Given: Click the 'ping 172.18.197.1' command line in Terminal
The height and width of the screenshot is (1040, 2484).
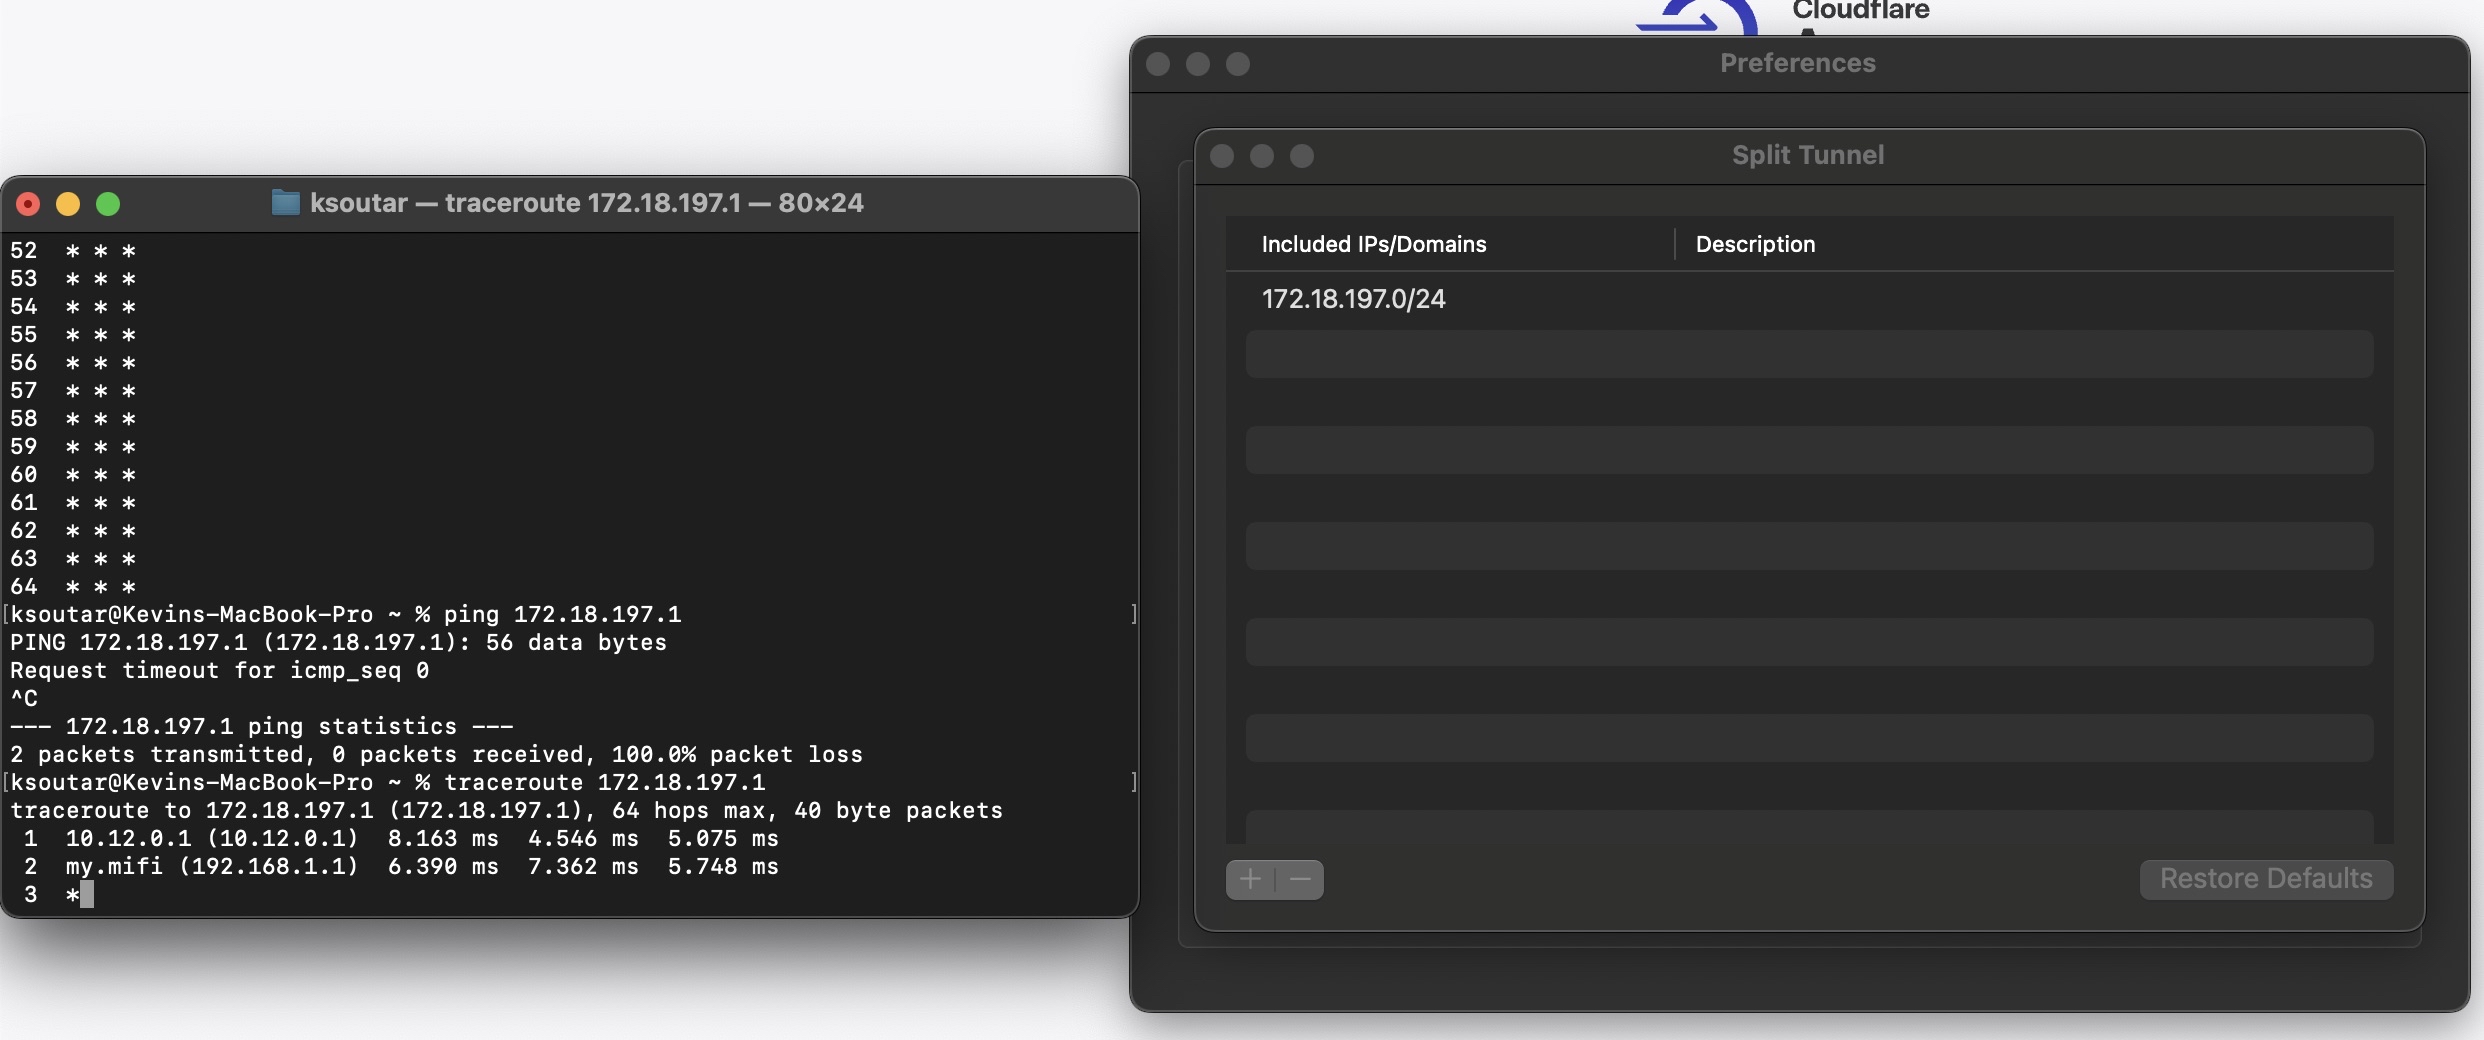Looking at the screenshot, I should [346, 614].
